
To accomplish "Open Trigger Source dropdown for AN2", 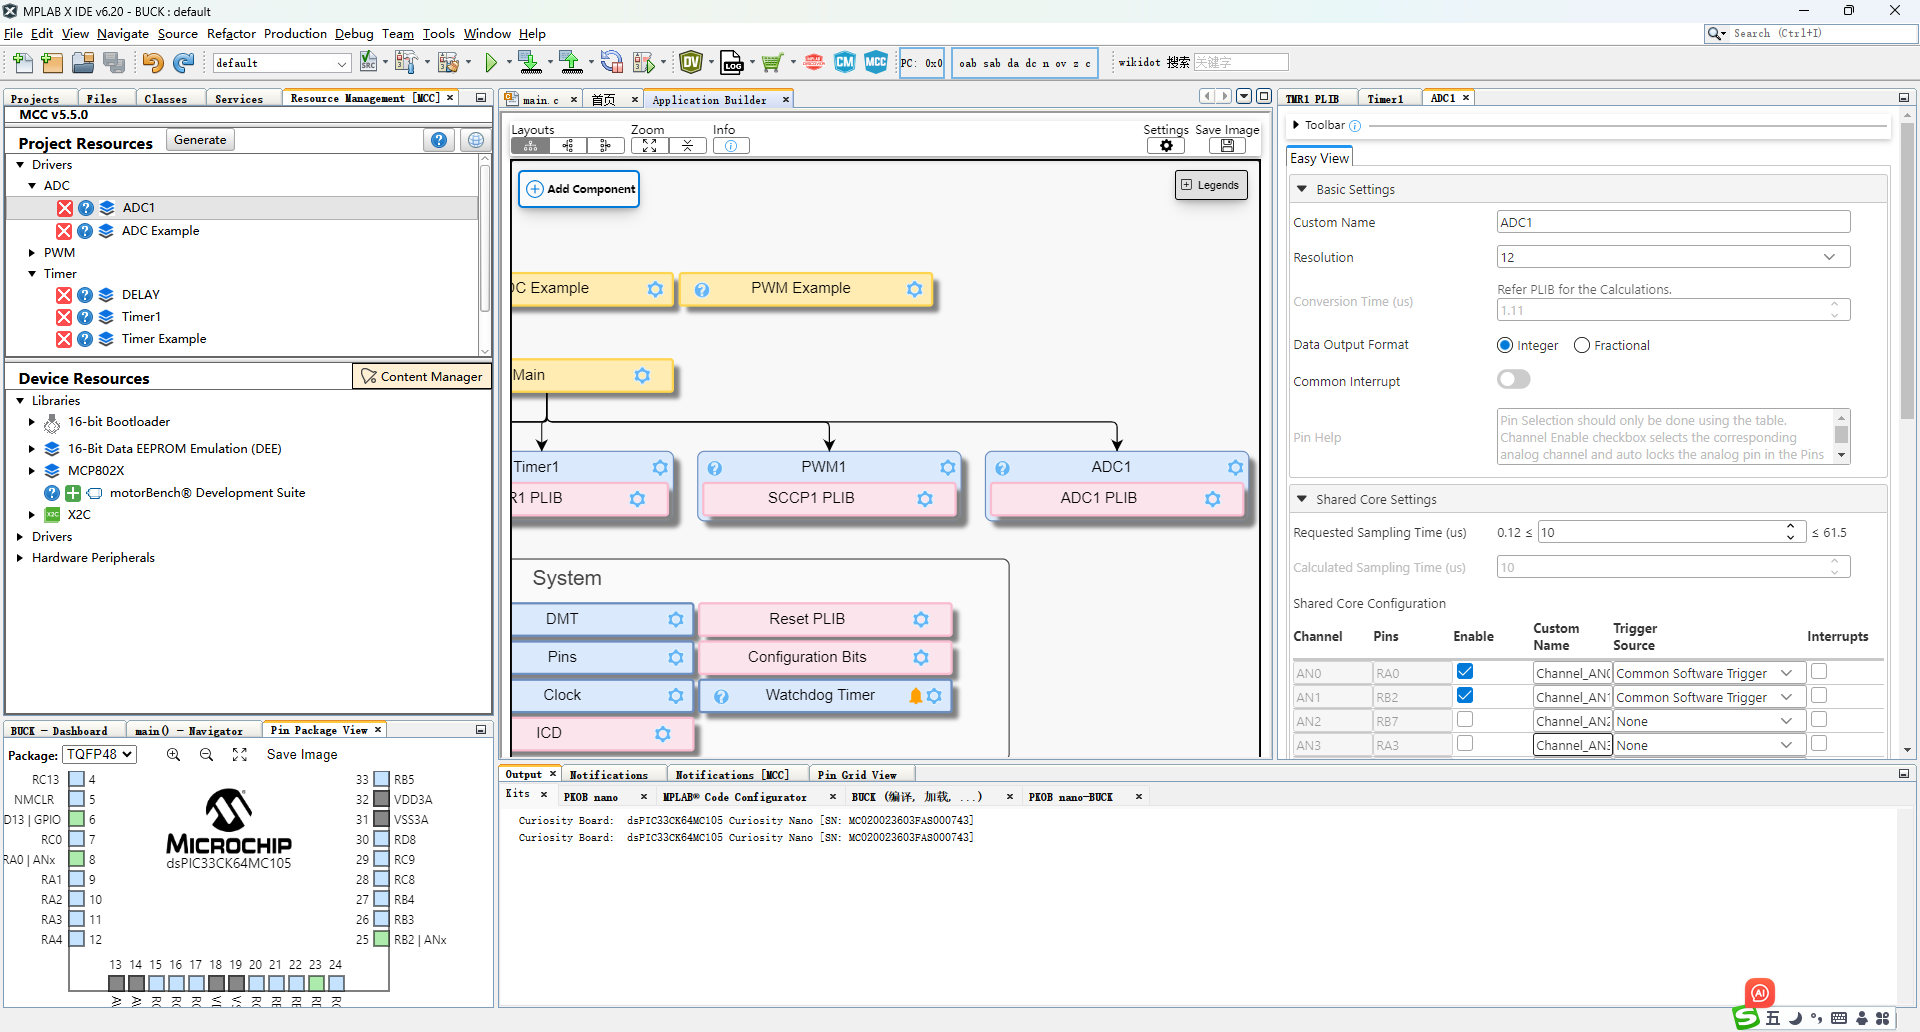I will coord(1709,721).
